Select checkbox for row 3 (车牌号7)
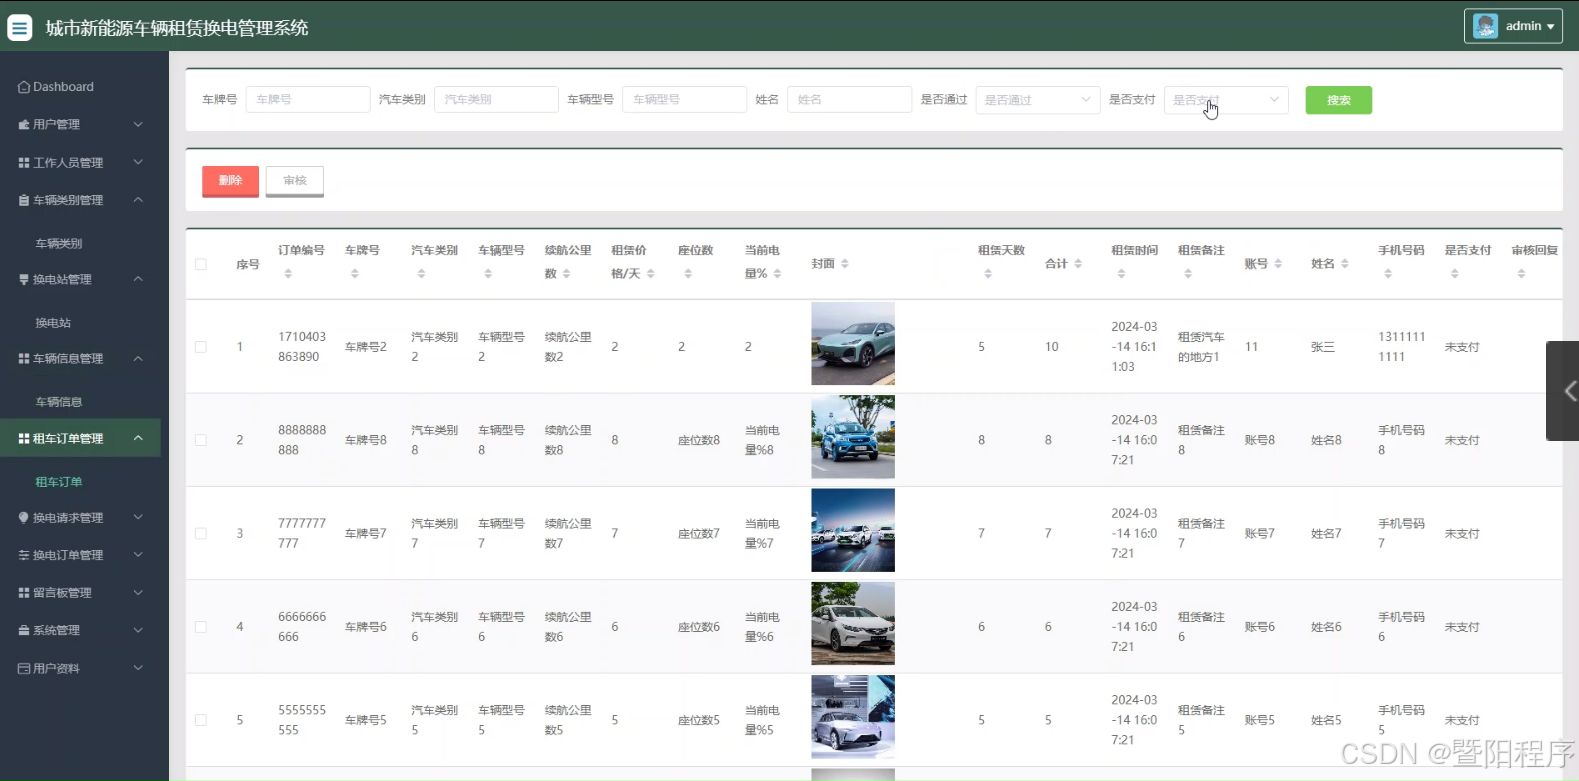Image resolution: width=1579 pixels, height=781 pixels. coord(201,534)
